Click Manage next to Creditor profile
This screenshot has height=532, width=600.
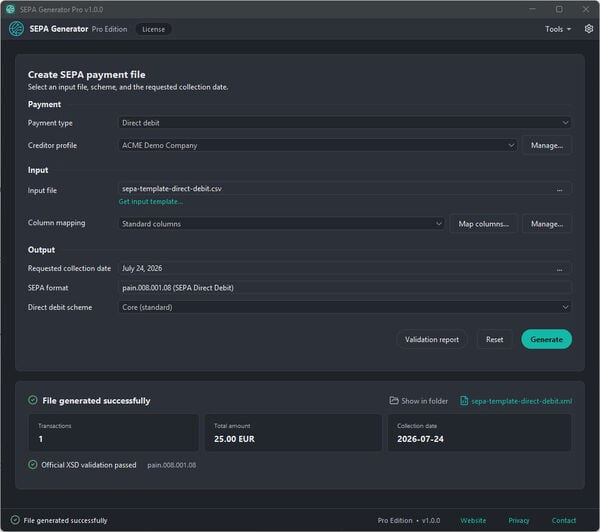click(547, 145)
